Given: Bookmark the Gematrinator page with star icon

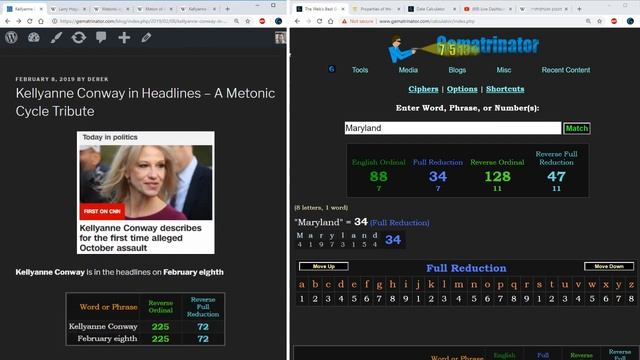Looking at the screenshot, I should click(x=600, y=21).
